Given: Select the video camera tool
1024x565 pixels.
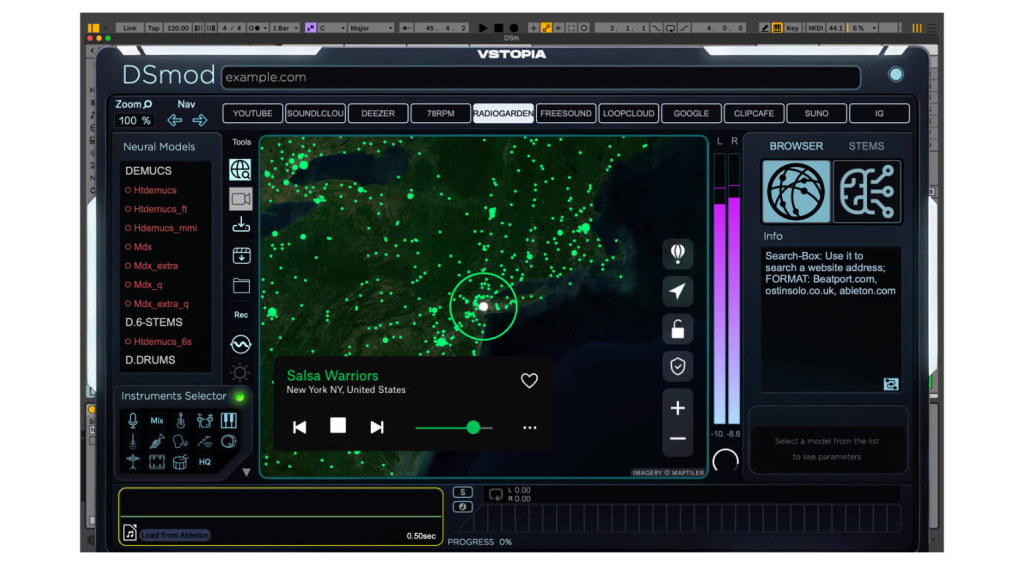Looking at the screenshot, I should coord(240,199).
